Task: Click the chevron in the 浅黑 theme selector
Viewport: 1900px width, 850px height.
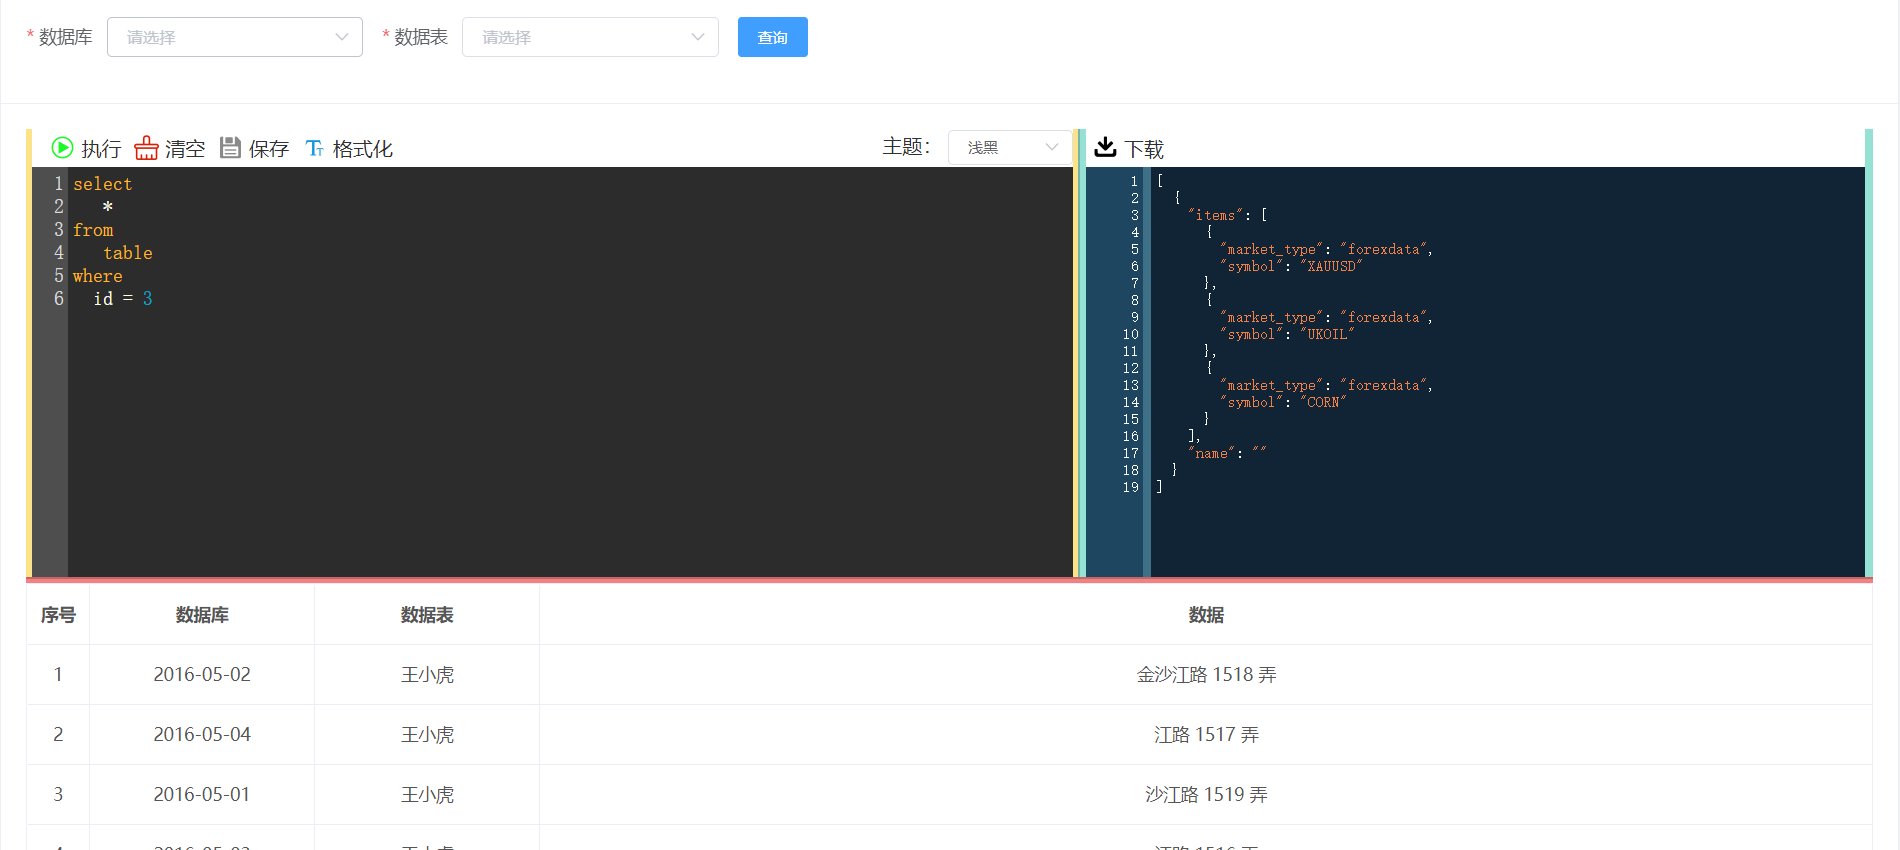Action: [x=1052, y=147]
